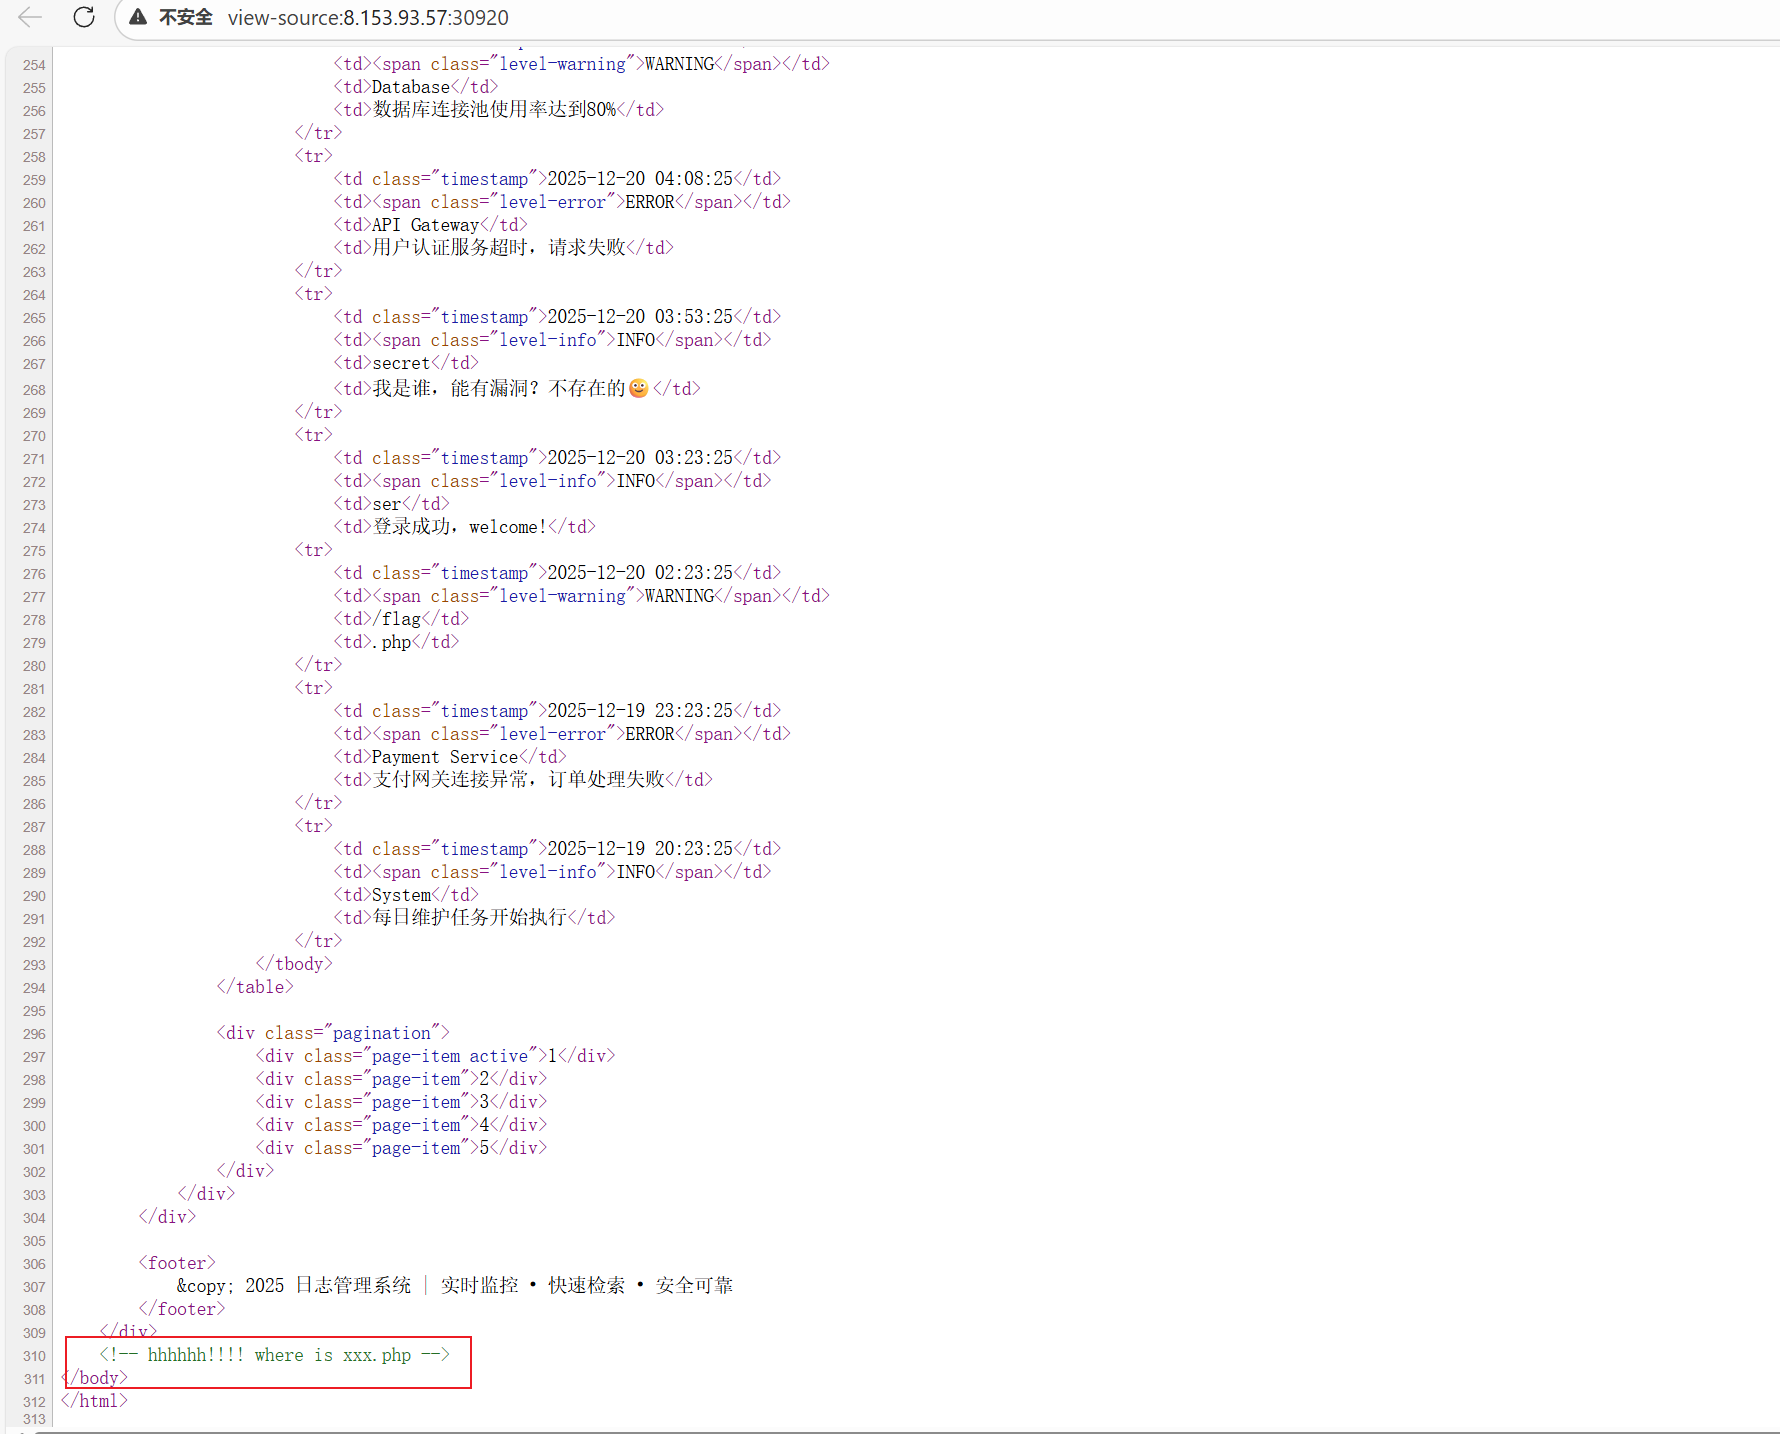Select the view-source URL in the address bar
The image size is (1780, 1434).
tap(368, 18)
